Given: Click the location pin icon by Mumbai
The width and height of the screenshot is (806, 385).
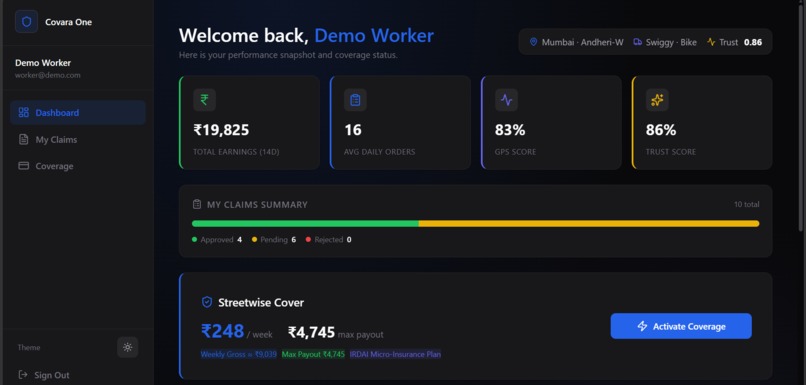Looking at the screenshot, I should click(534, 42).
